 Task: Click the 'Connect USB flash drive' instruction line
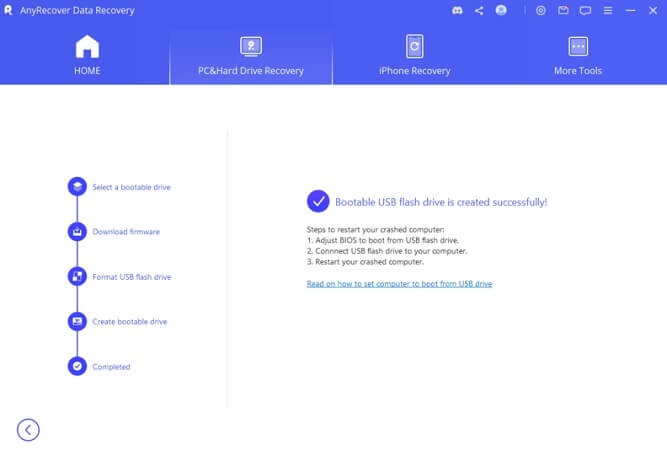click(x=387, y=251)
